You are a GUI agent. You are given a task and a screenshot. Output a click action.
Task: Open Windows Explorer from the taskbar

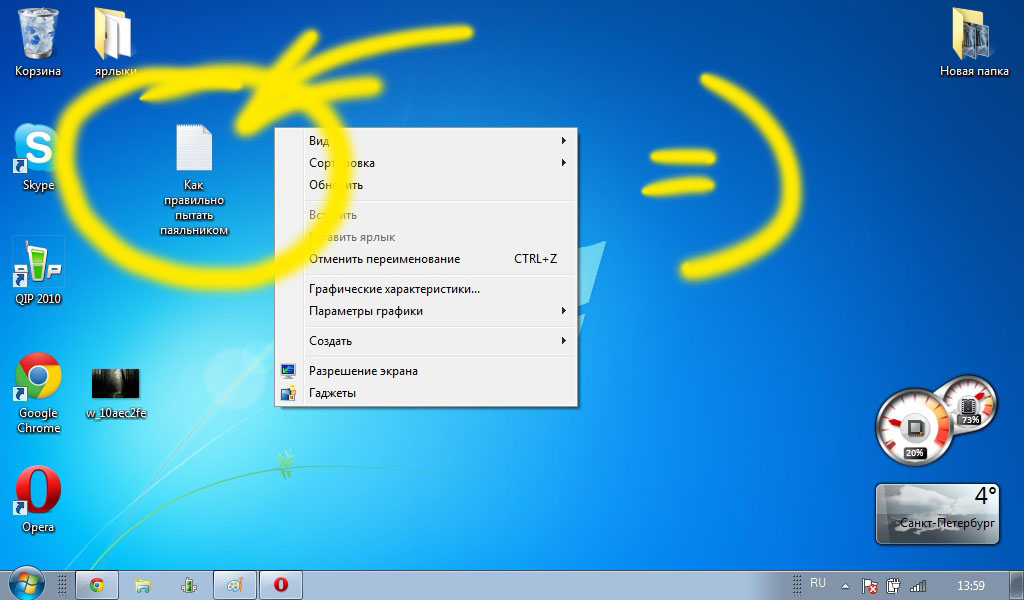(x=143, y=585)
